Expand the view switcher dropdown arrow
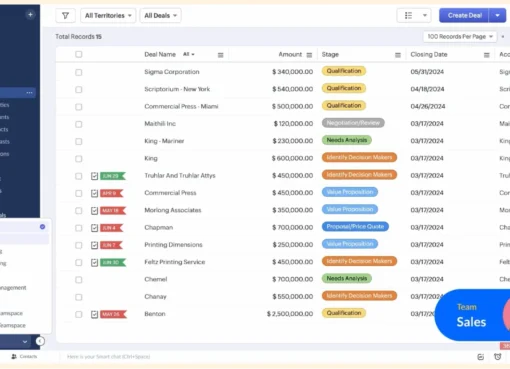 (425, 16)
